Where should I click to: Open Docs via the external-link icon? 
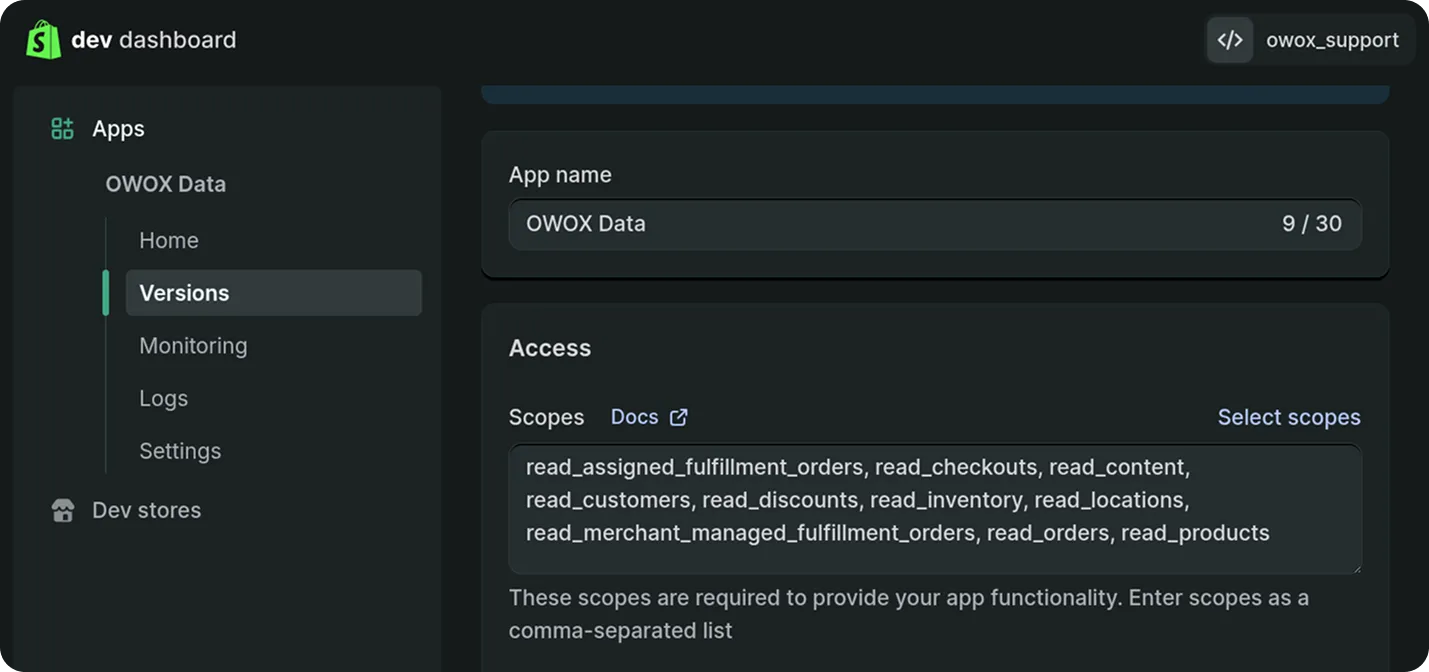pos(679,416)
